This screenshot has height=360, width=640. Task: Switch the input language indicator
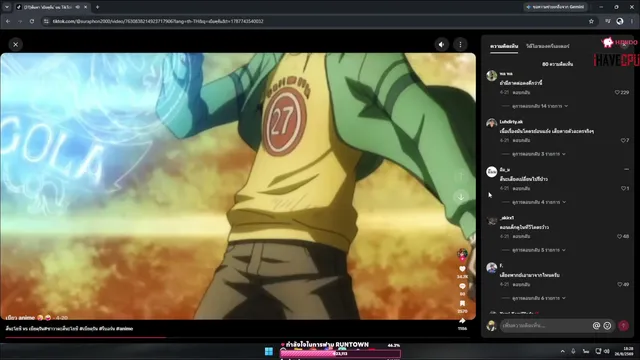586,351
